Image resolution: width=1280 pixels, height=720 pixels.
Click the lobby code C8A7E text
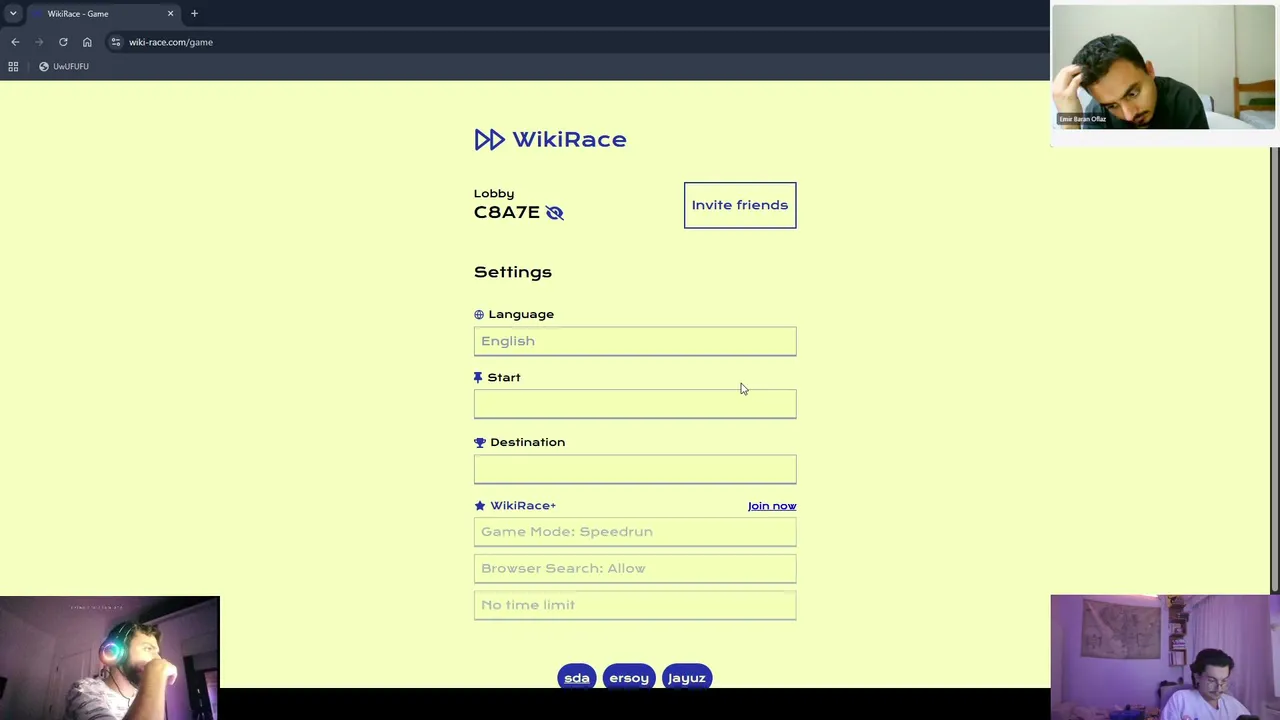507,212
